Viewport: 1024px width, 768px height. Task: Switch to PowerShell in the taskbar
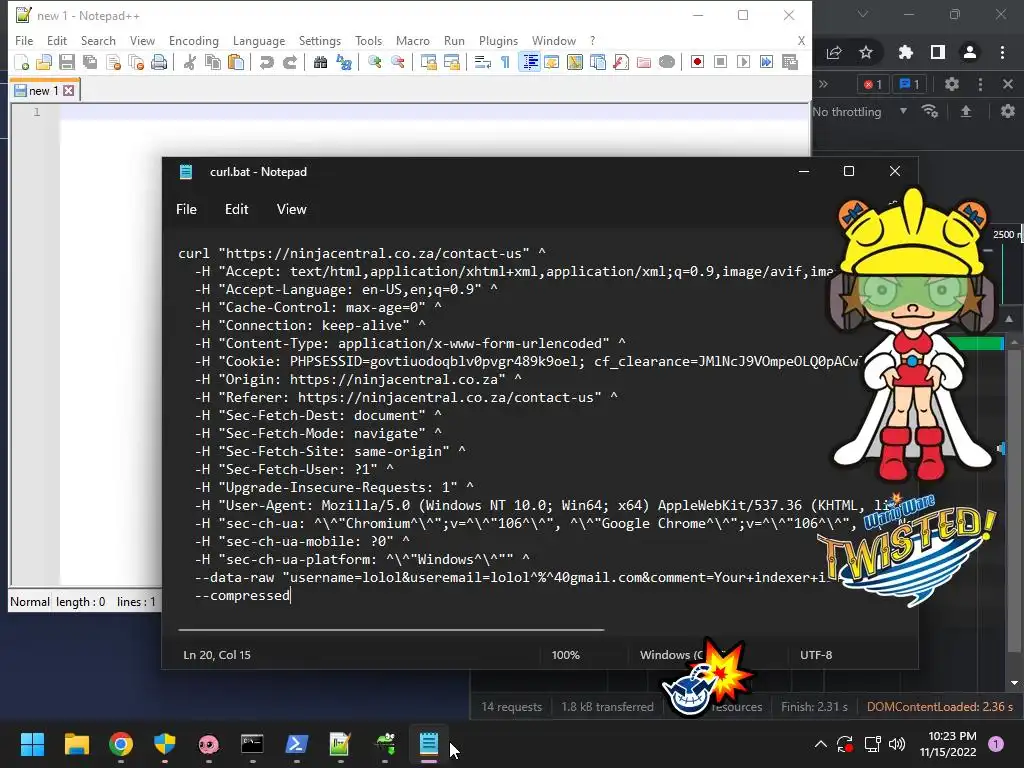click(296, 744)
